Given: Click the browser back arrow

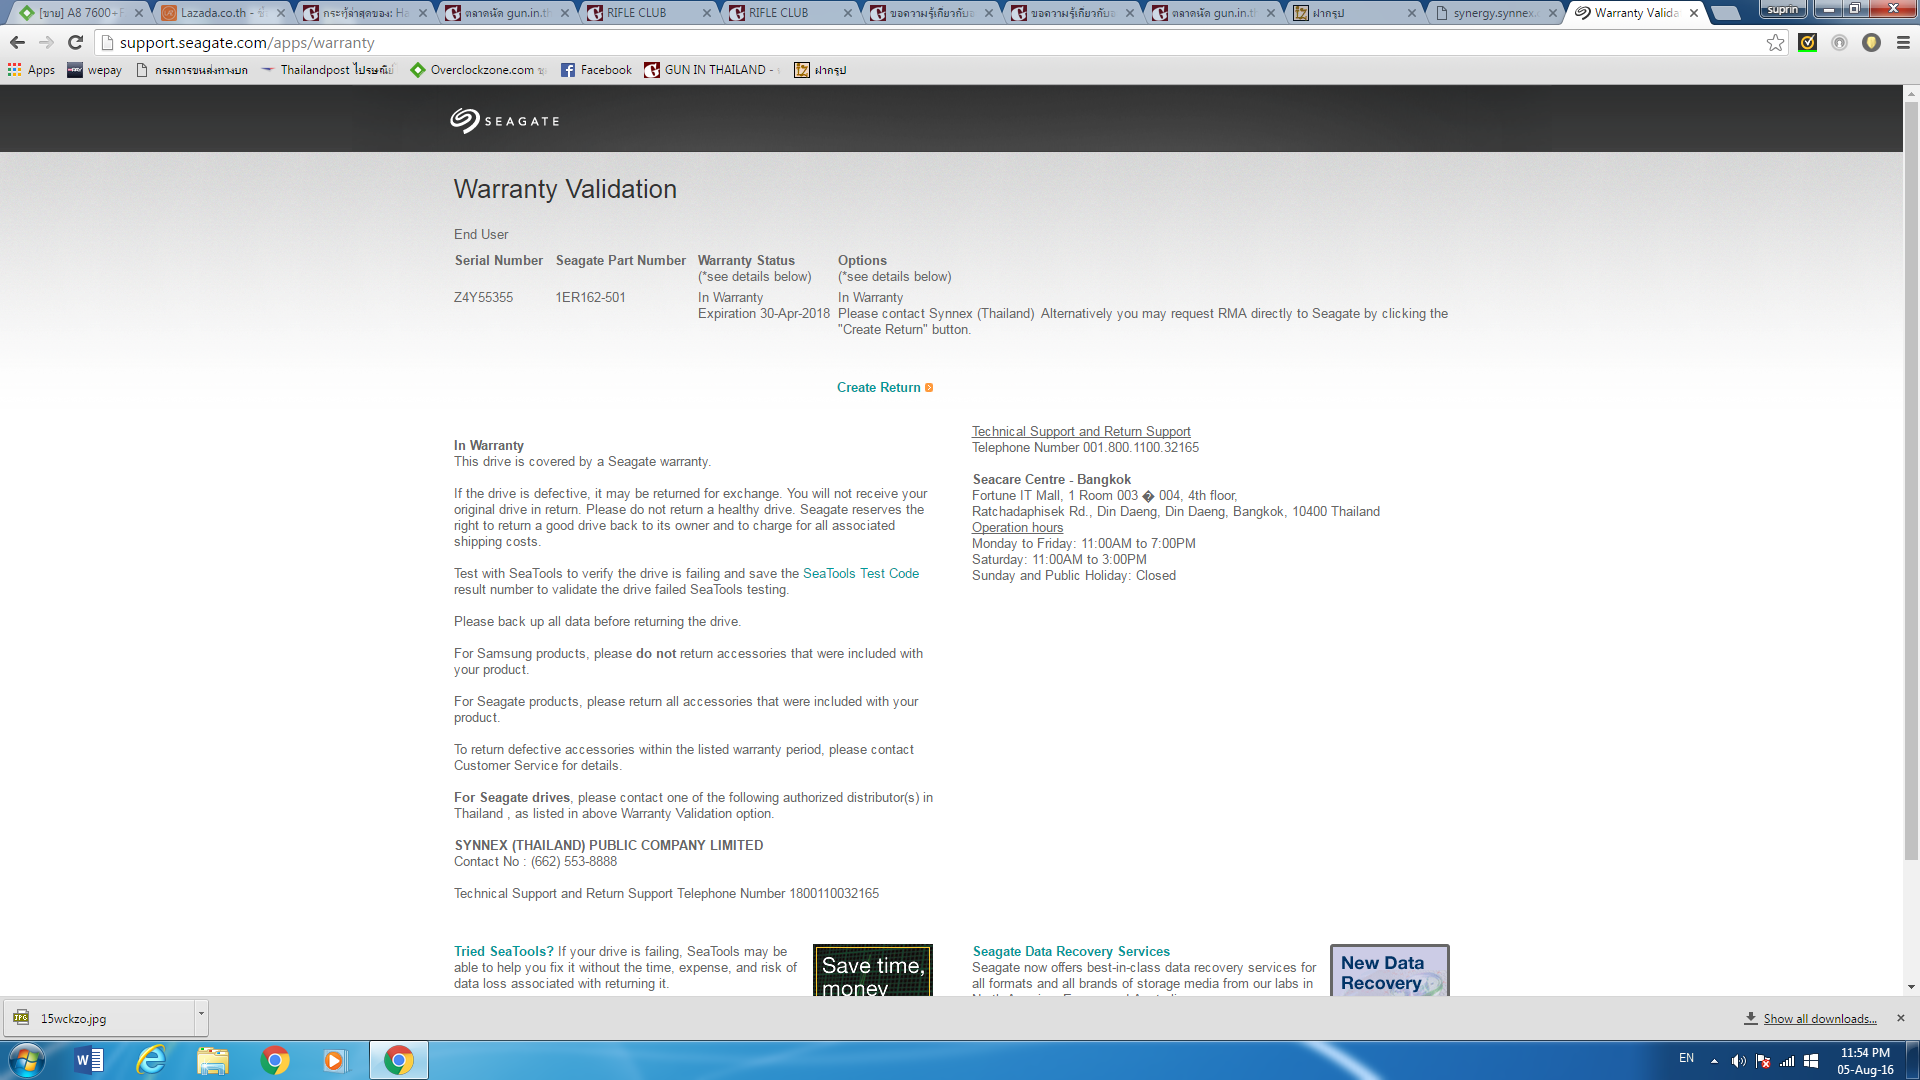Looking at the screenshot, I should (17, 42).
